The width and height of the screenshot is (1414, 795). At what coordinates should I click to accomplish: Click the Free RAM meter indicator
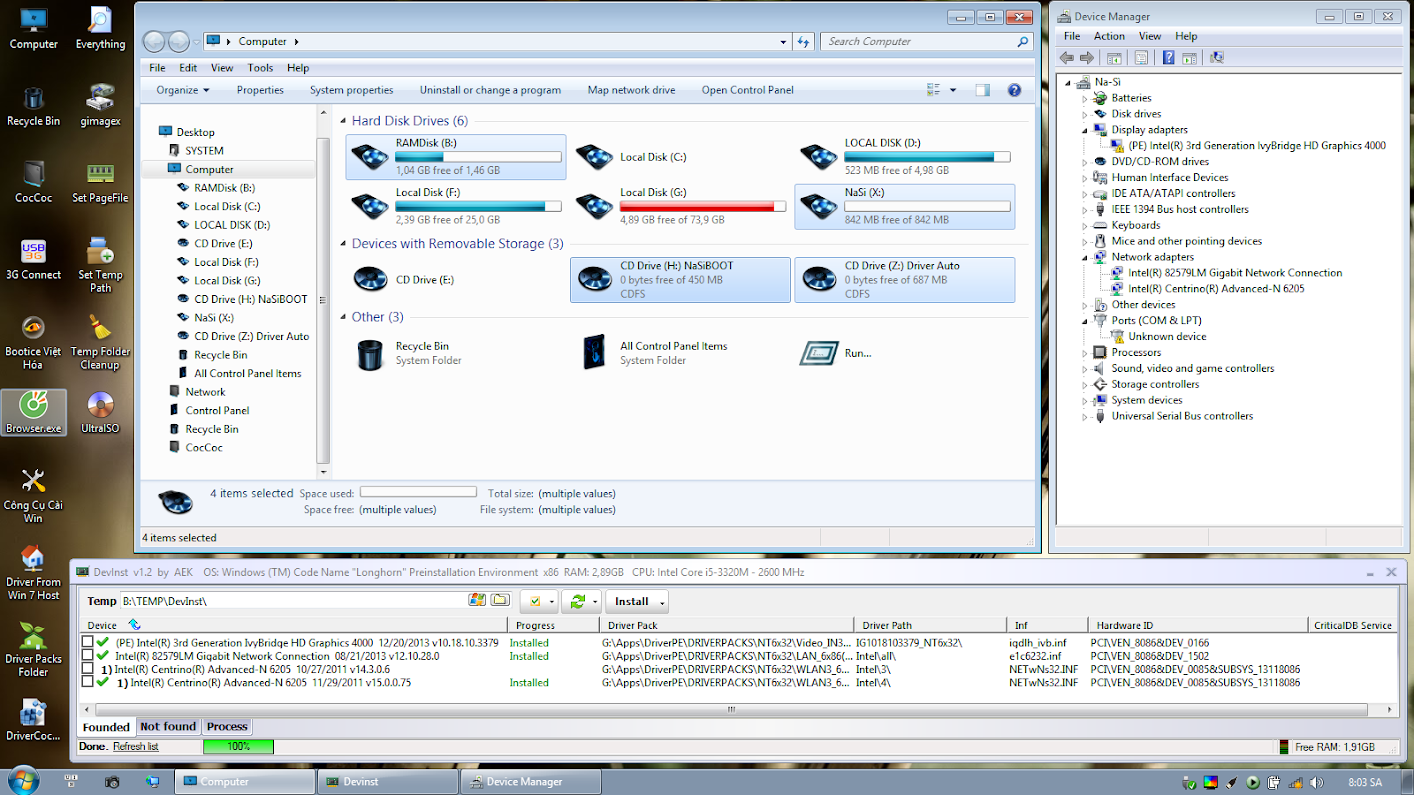pyautogui.click(x=1283, y=747)
